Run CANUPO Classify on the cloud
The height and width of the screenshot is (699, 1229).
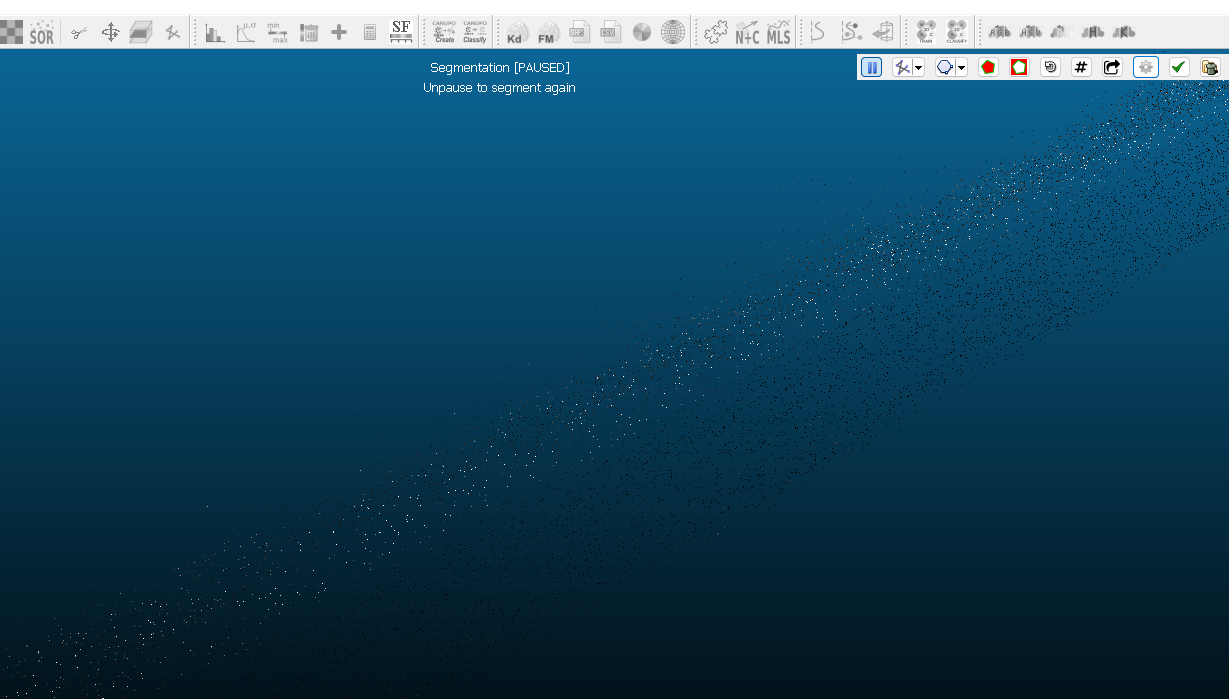pyautogui.click(x=474, y=32)
